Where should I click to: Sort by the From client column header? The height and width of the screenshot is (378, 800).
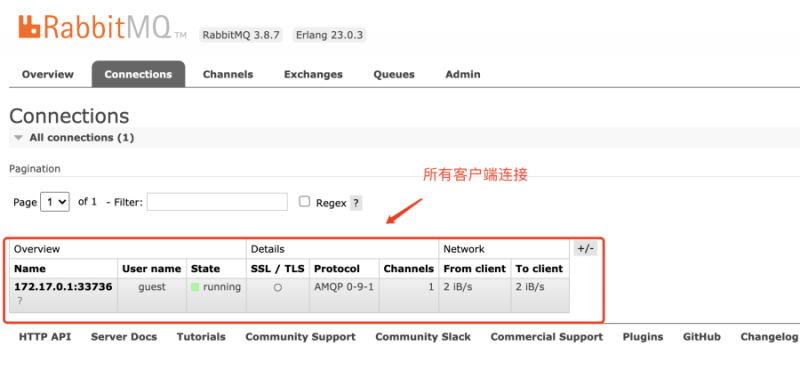(x=474, y=269)
